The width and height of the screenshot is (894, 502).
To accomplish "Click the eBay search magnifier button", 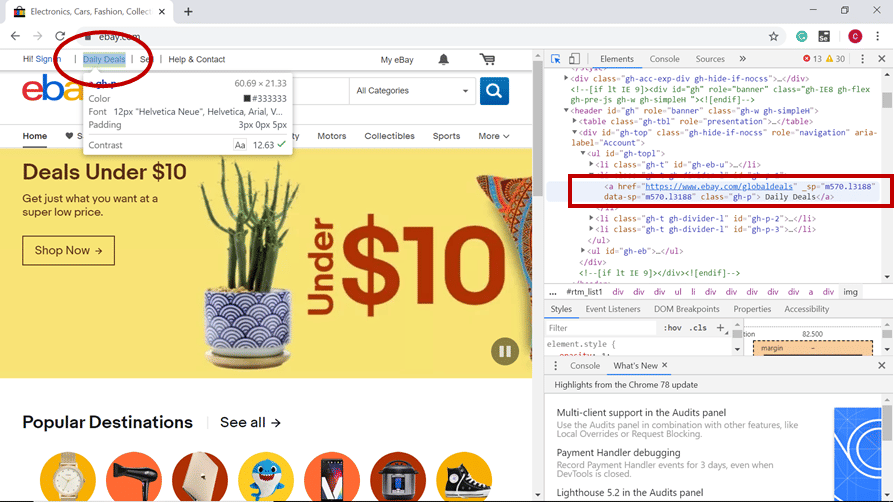I will [x=494, y=91].
